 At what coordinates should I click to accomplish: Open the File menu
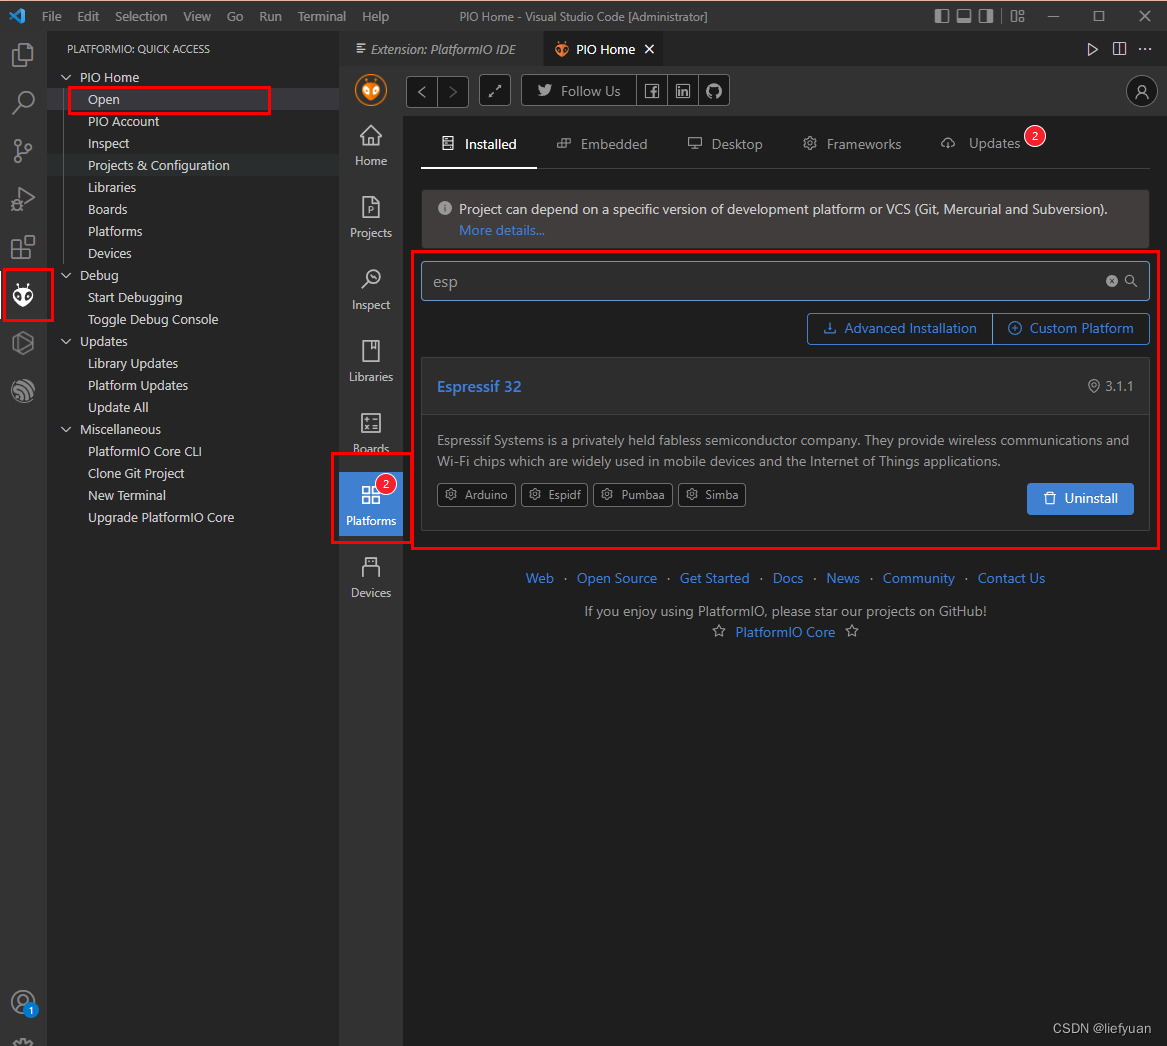click(x=51, y=16)
